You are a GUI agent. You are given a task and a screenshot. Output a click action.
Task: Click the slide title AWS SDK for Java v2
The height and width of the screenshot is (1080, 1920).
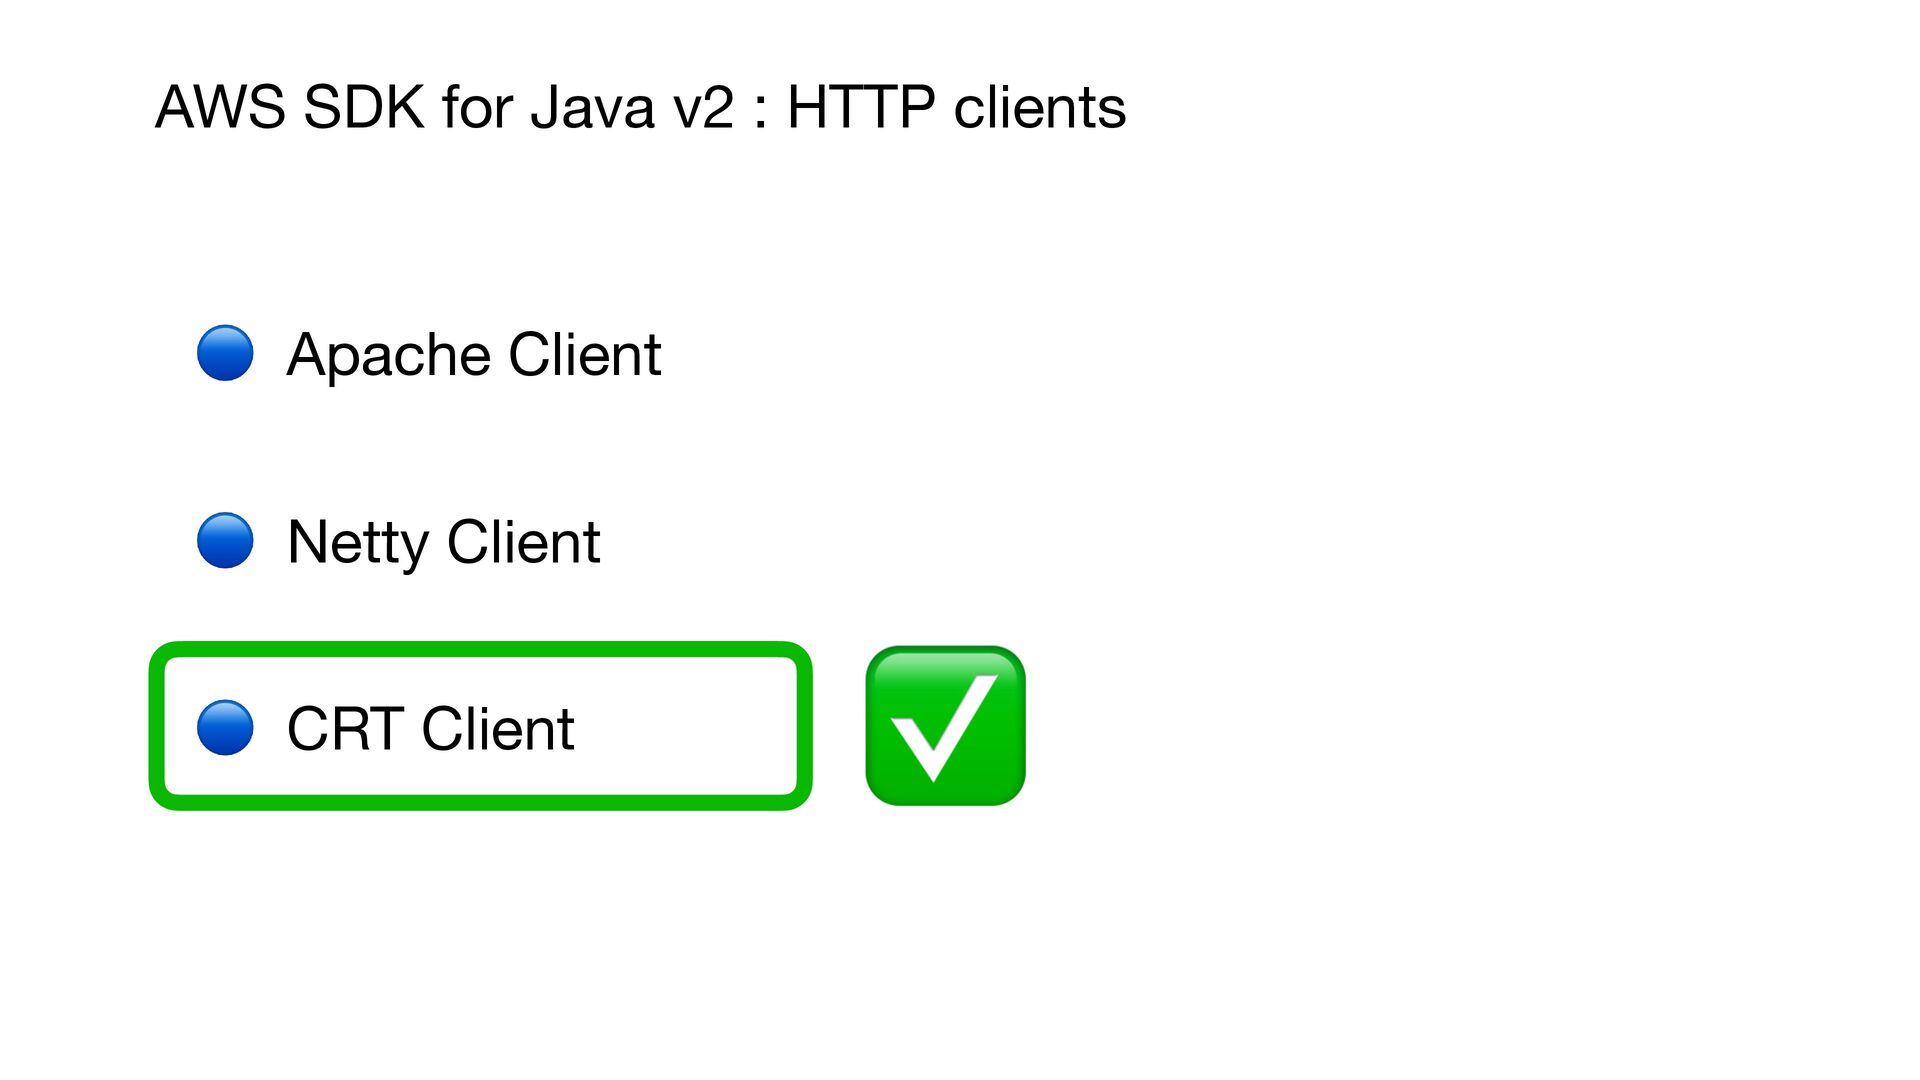coord(445,107)
